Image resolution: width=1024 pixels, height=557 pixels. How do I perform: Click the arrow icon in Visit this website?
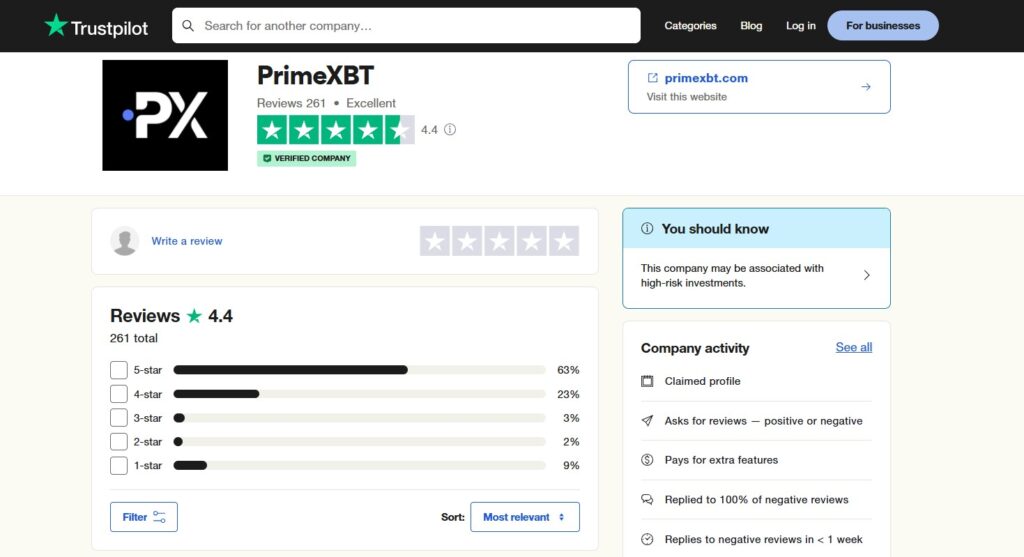865,87
